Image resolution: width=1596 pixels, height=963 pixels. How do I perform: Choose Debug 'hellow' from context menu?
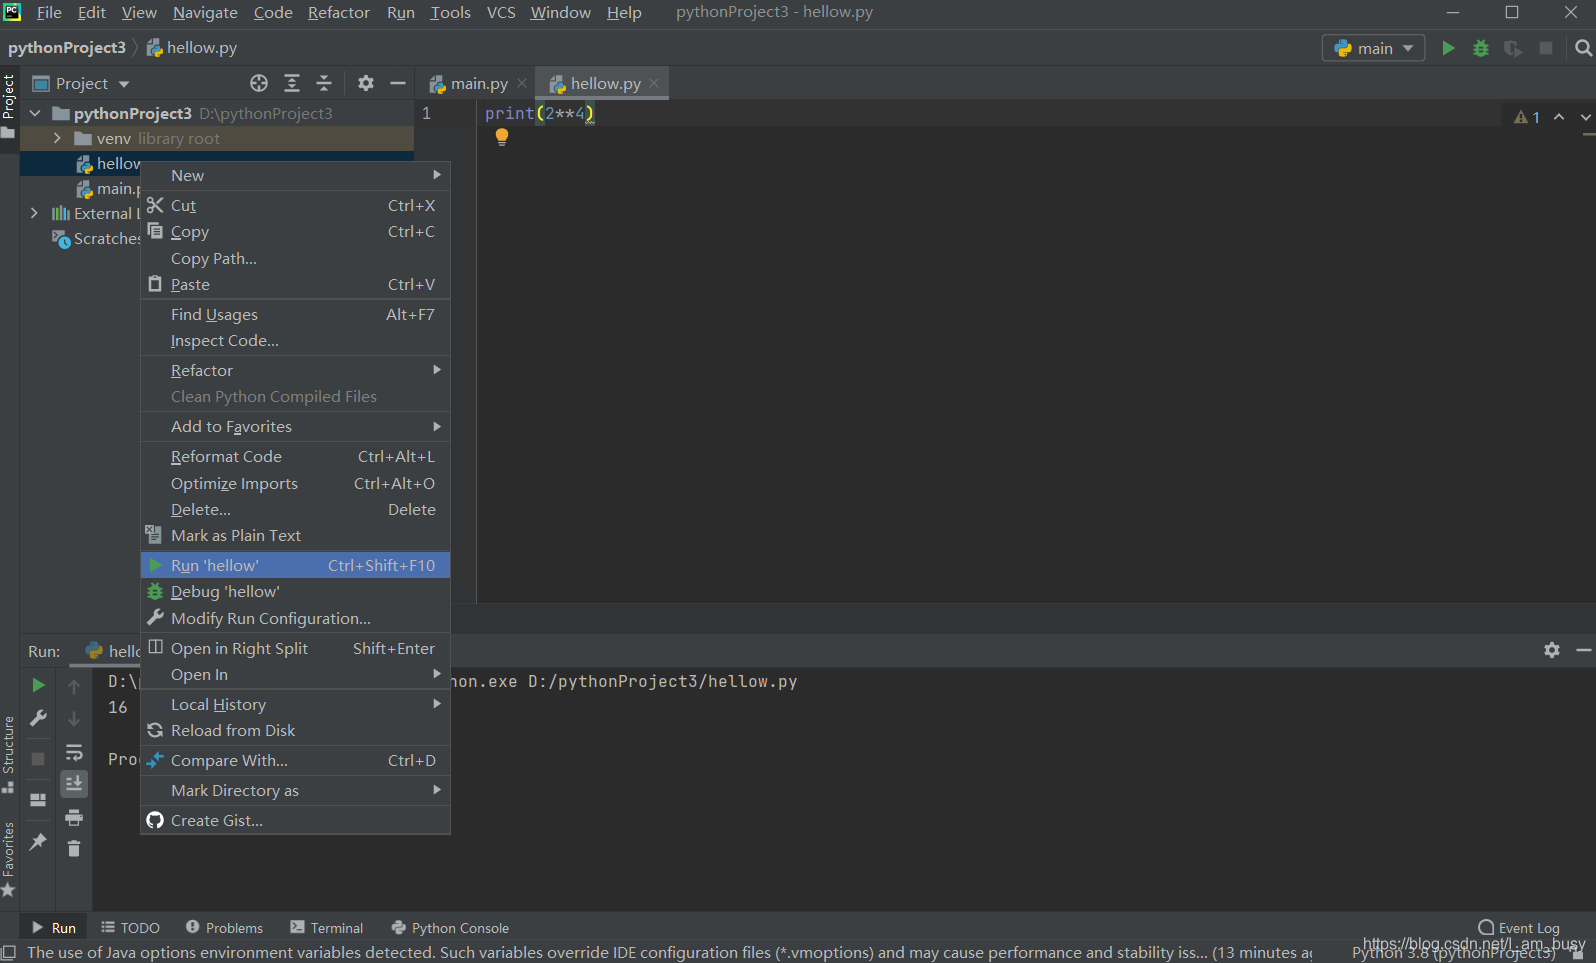295,591
